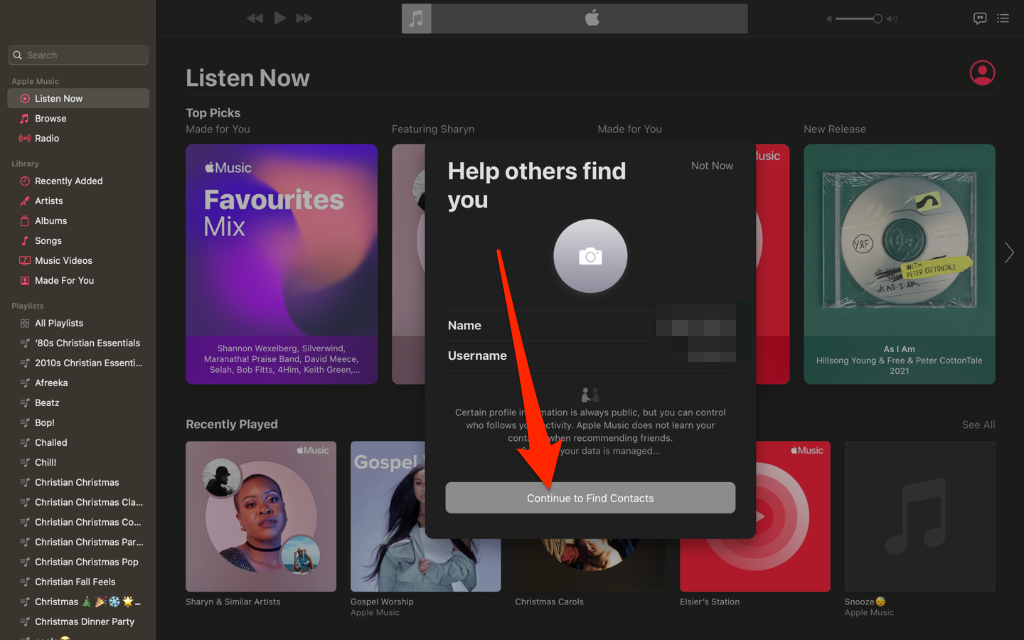Click the Username field in the dialog
The height and width of the screenshot is (640, 1024).
tap(590, 355)
